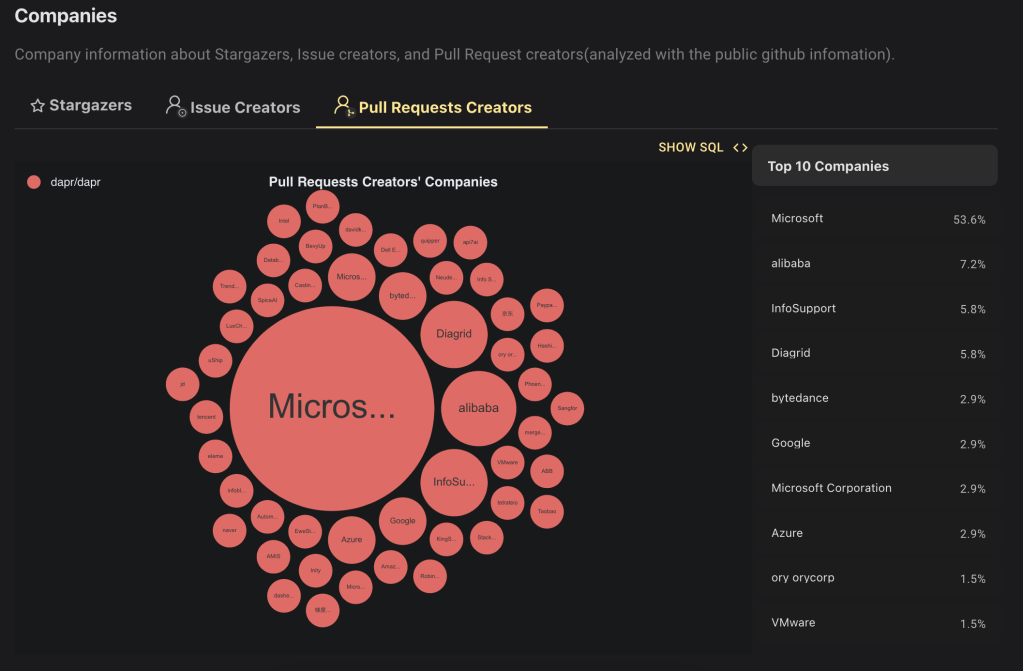1023x671 pixels.
Task: Select the Pull Requests Creators tab
Action: [x=432, y=107]
